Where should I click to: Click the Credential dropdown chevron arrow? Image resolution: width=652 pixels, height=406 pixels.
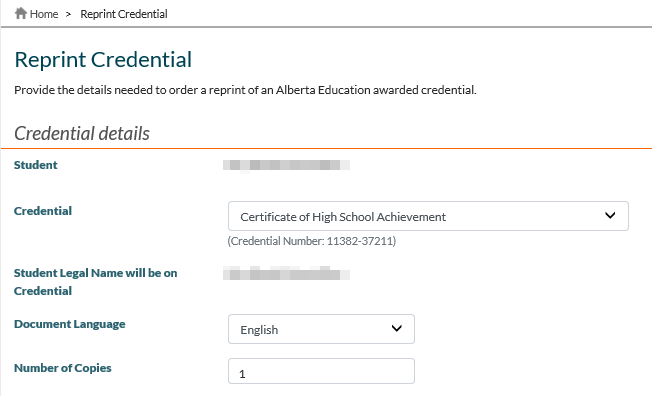point(611,216)
